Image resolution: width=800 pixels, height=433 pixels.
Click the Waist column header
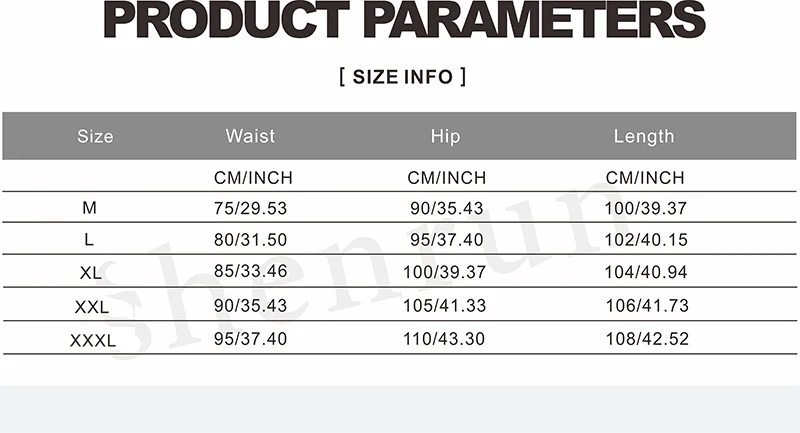pos(251,136)
